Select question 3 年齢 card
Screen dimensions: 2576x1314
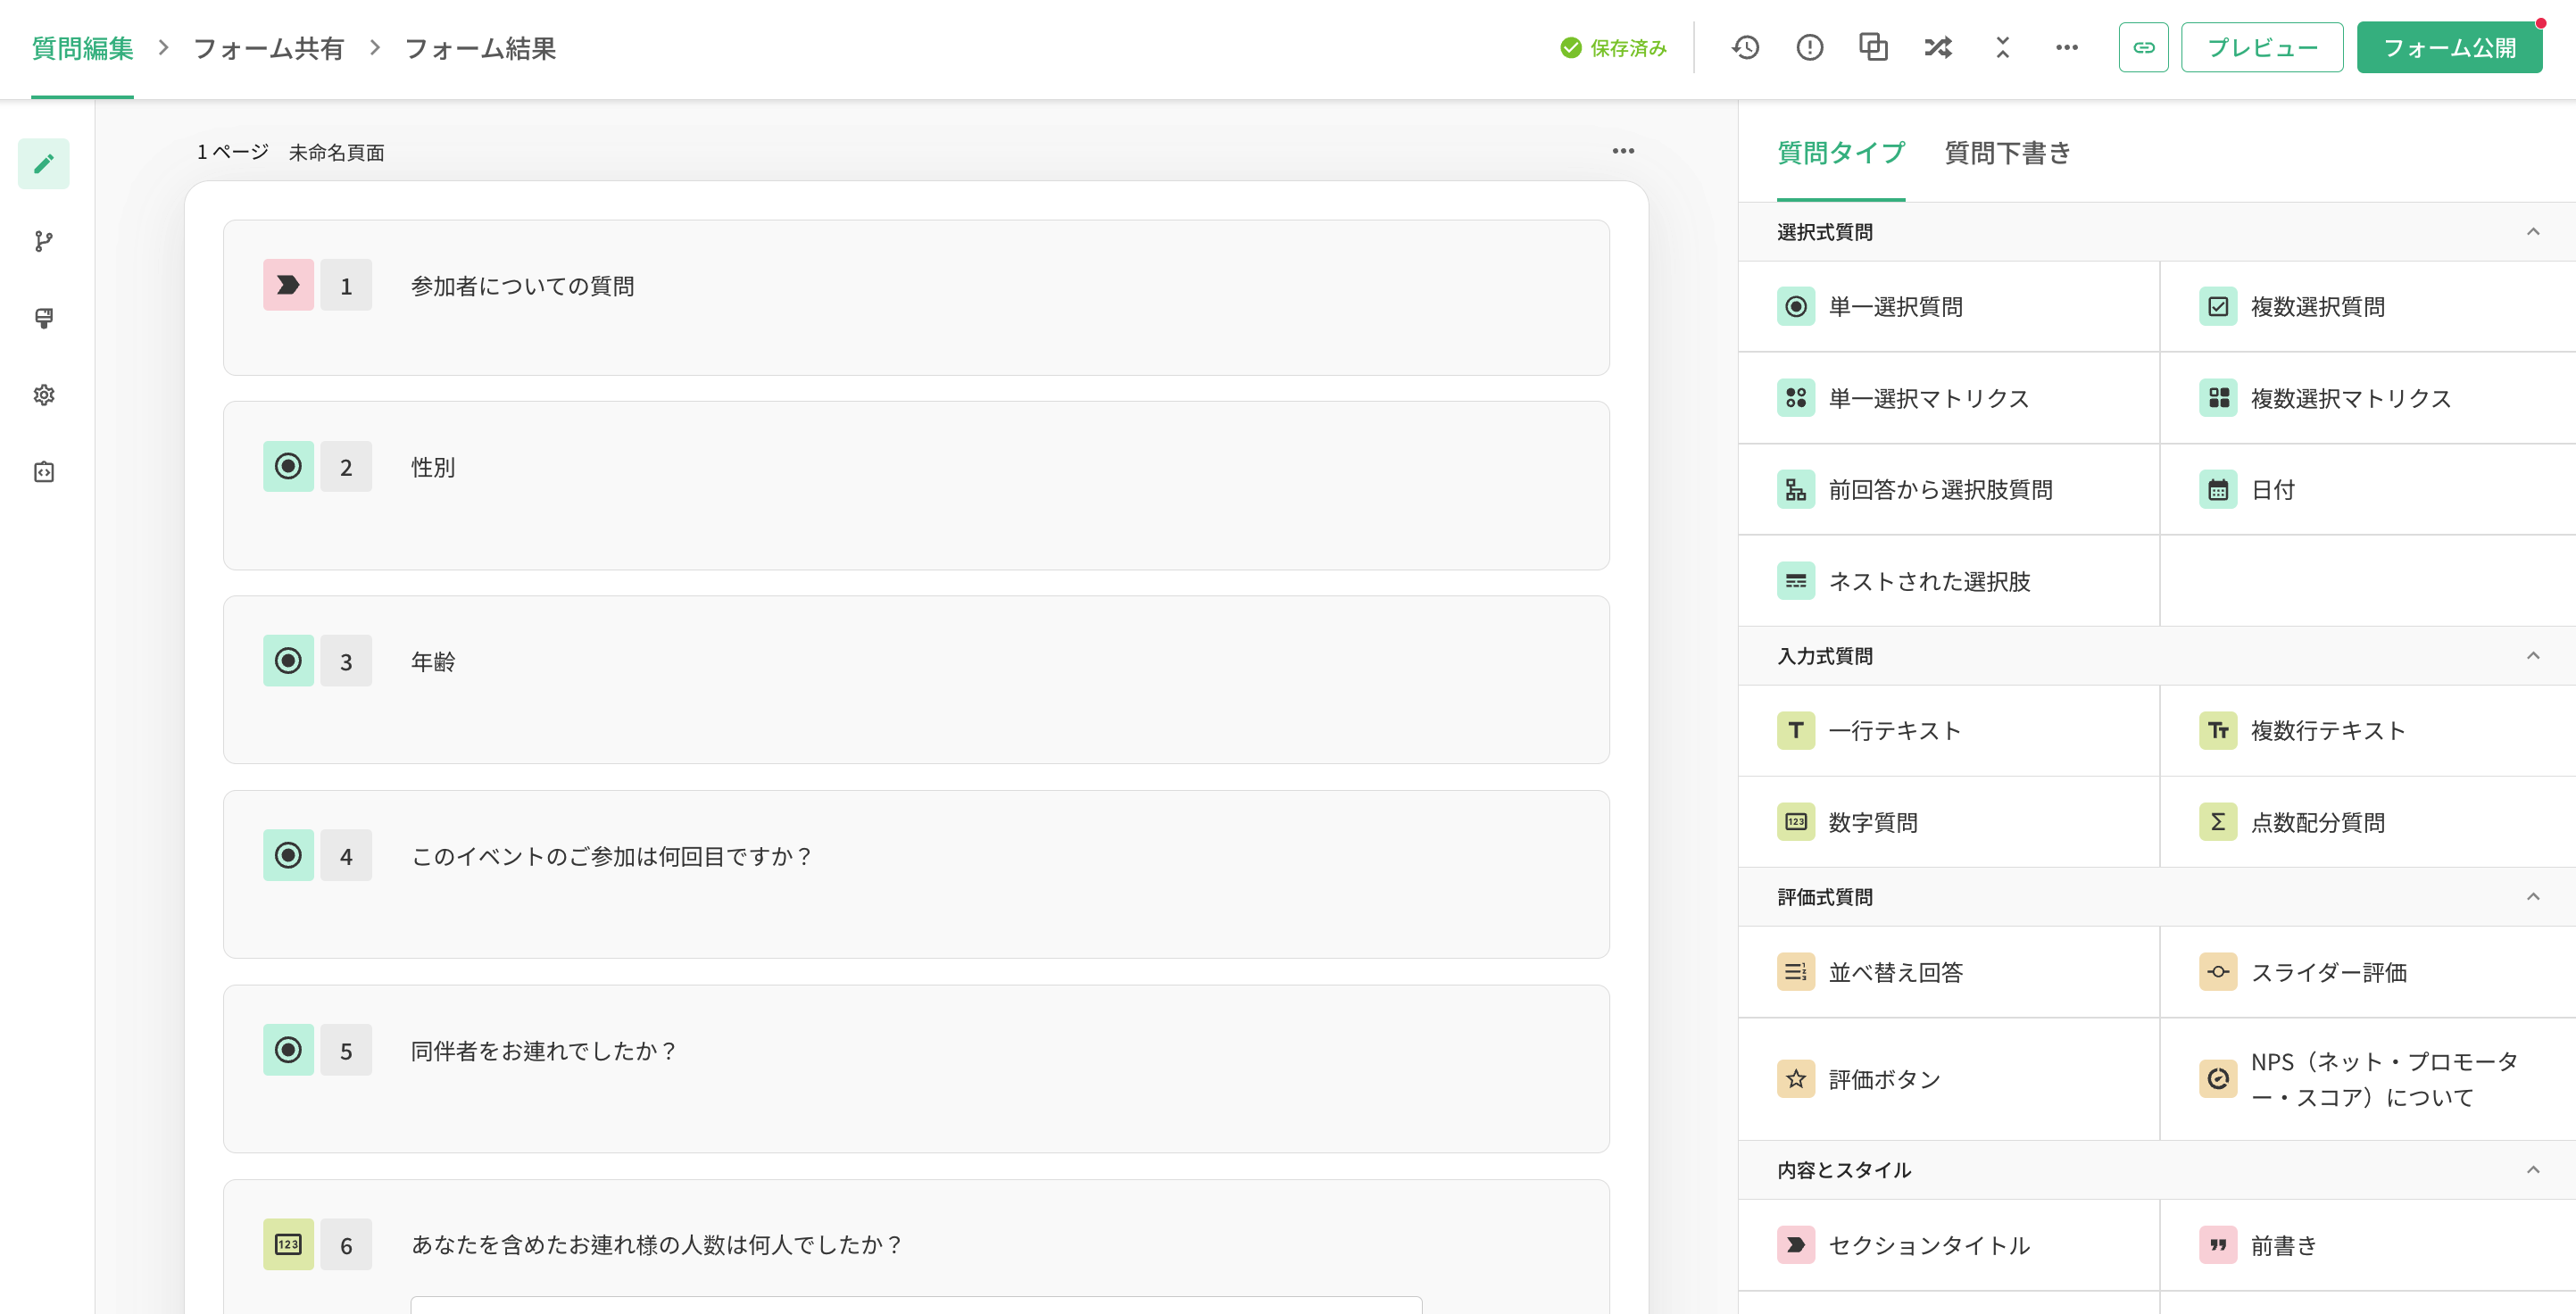point(916,680)
